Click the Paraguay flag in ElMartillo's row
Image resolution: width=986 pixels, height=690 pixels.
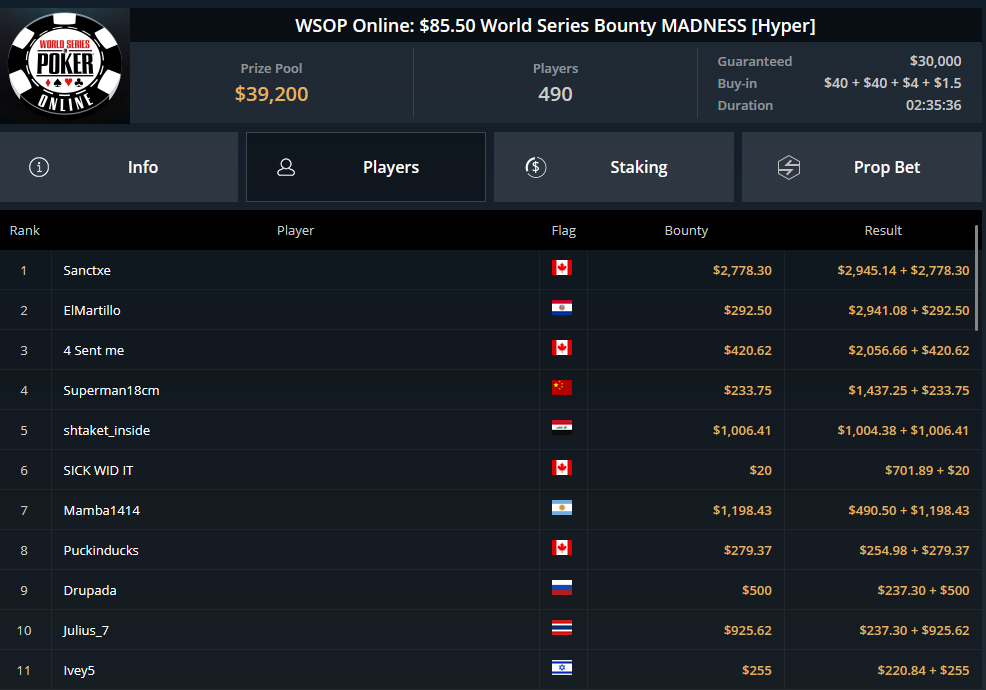(x=562, y=308)
